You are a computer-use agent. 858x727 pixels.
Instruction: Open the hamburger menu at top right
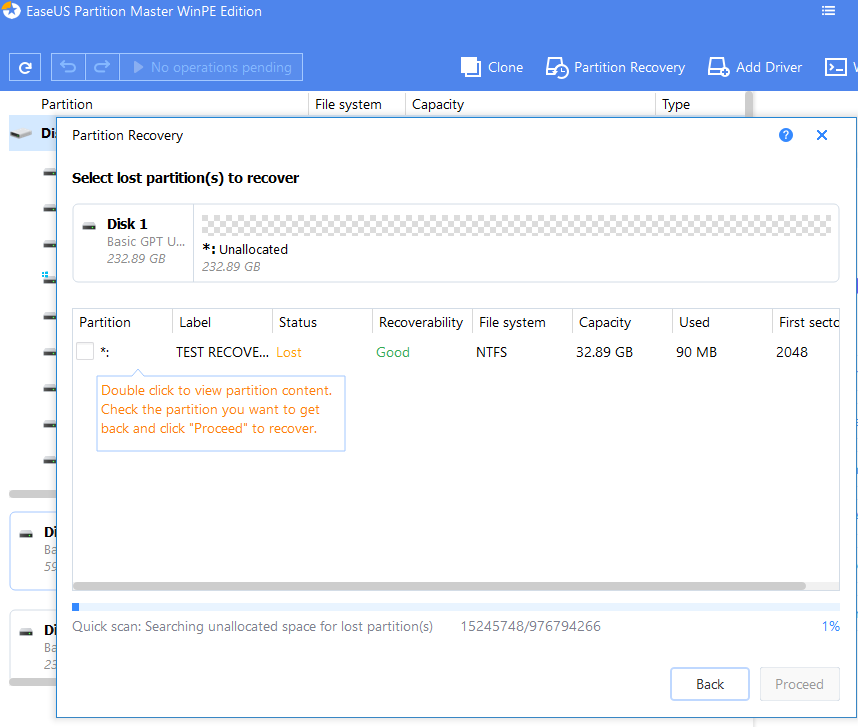828,11
